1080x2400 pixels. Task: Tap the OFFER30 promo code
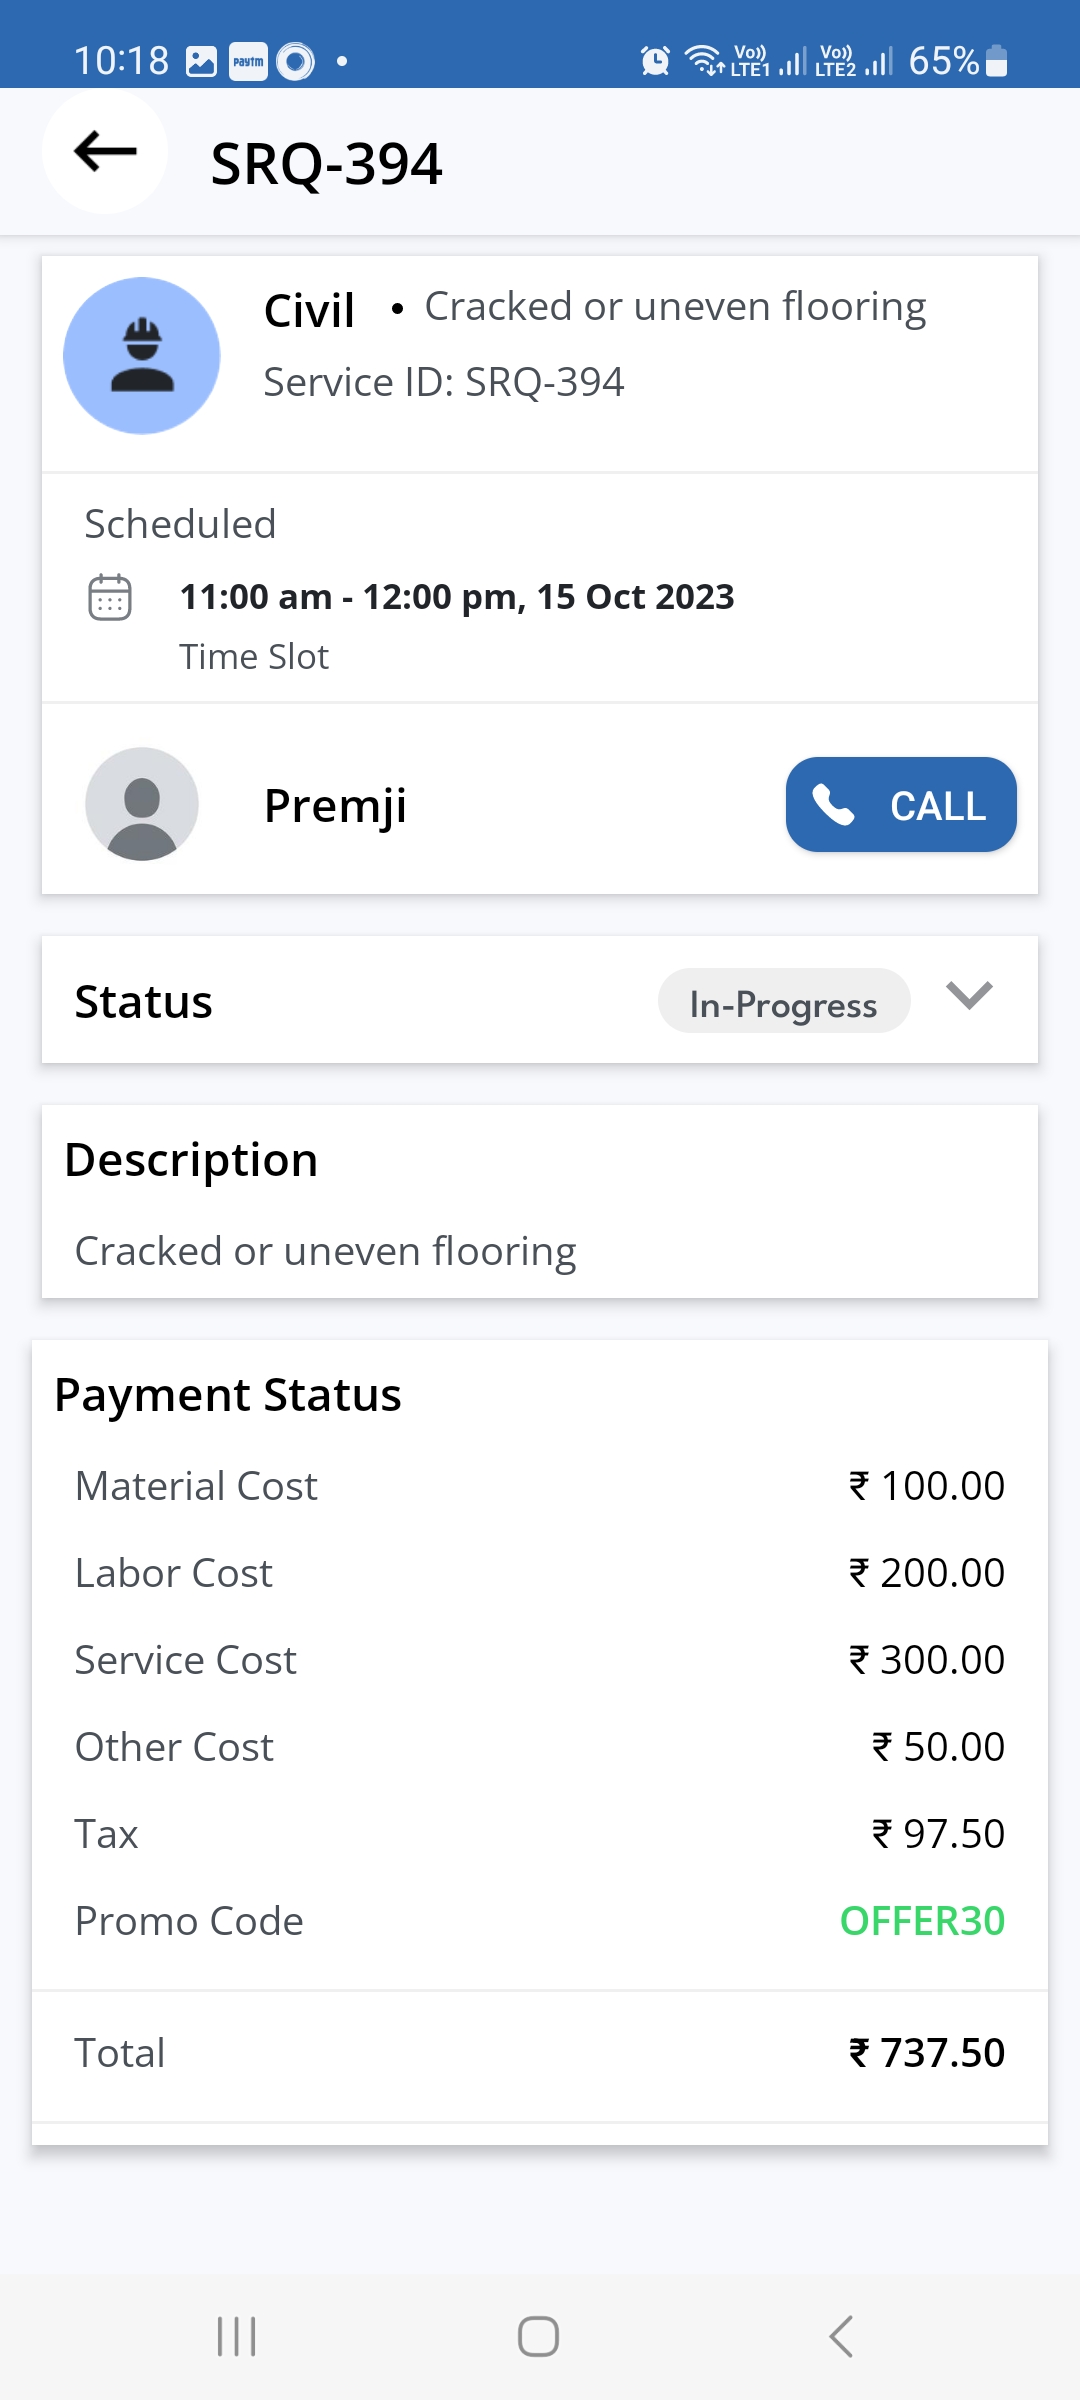click(922, 1921)
